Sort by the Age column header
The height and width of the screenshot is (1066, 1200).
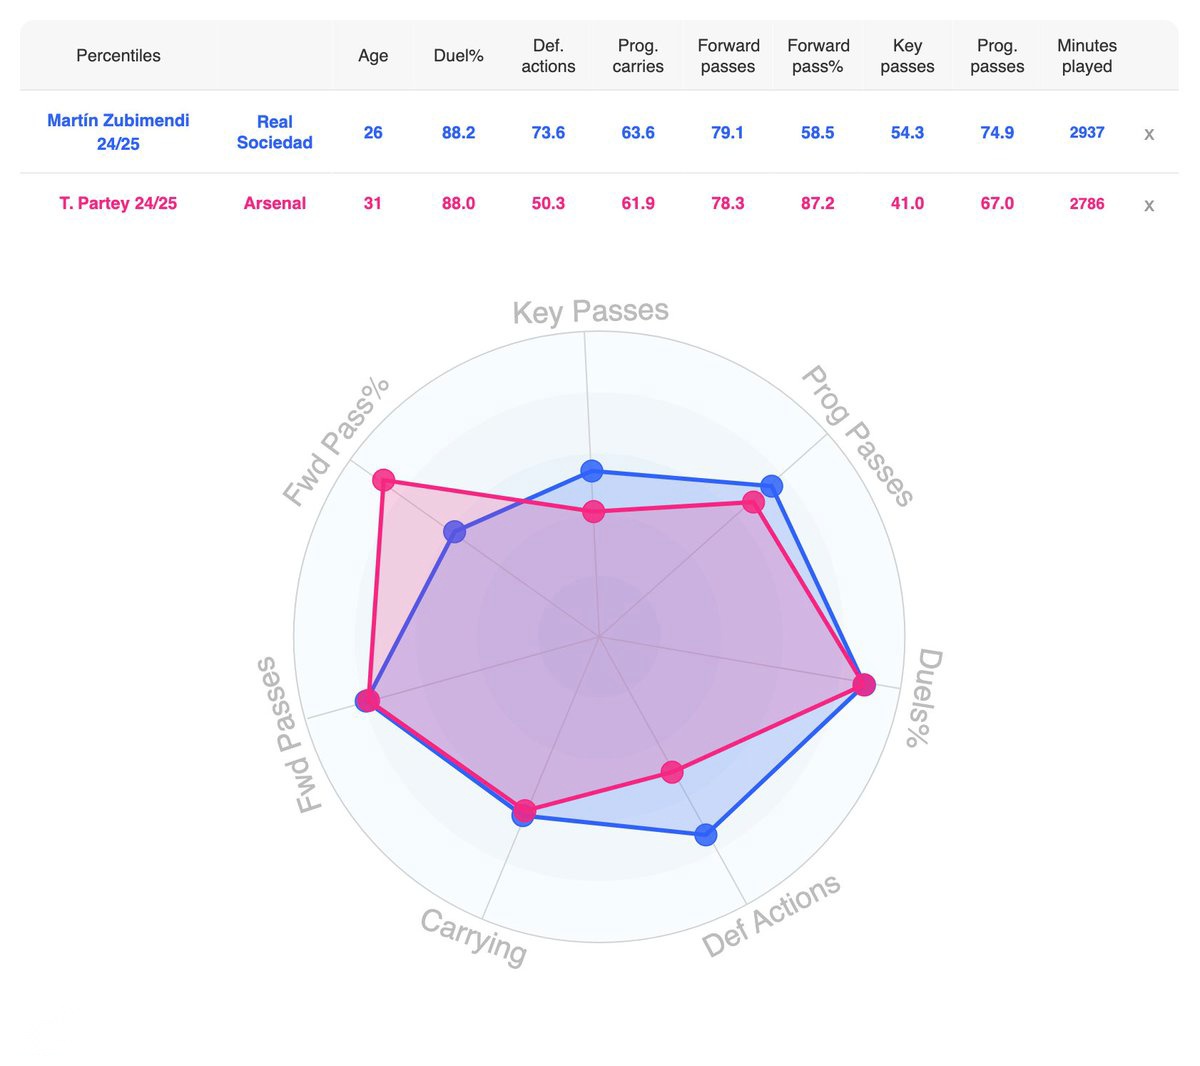click(373, 56)
